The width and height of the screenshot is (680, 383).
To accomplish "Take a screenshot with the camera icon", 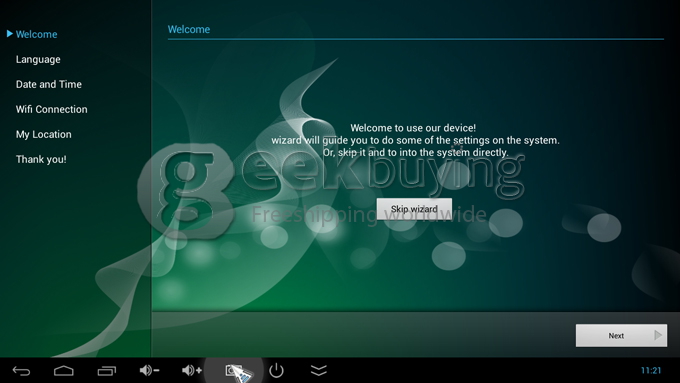I will 233,370.
